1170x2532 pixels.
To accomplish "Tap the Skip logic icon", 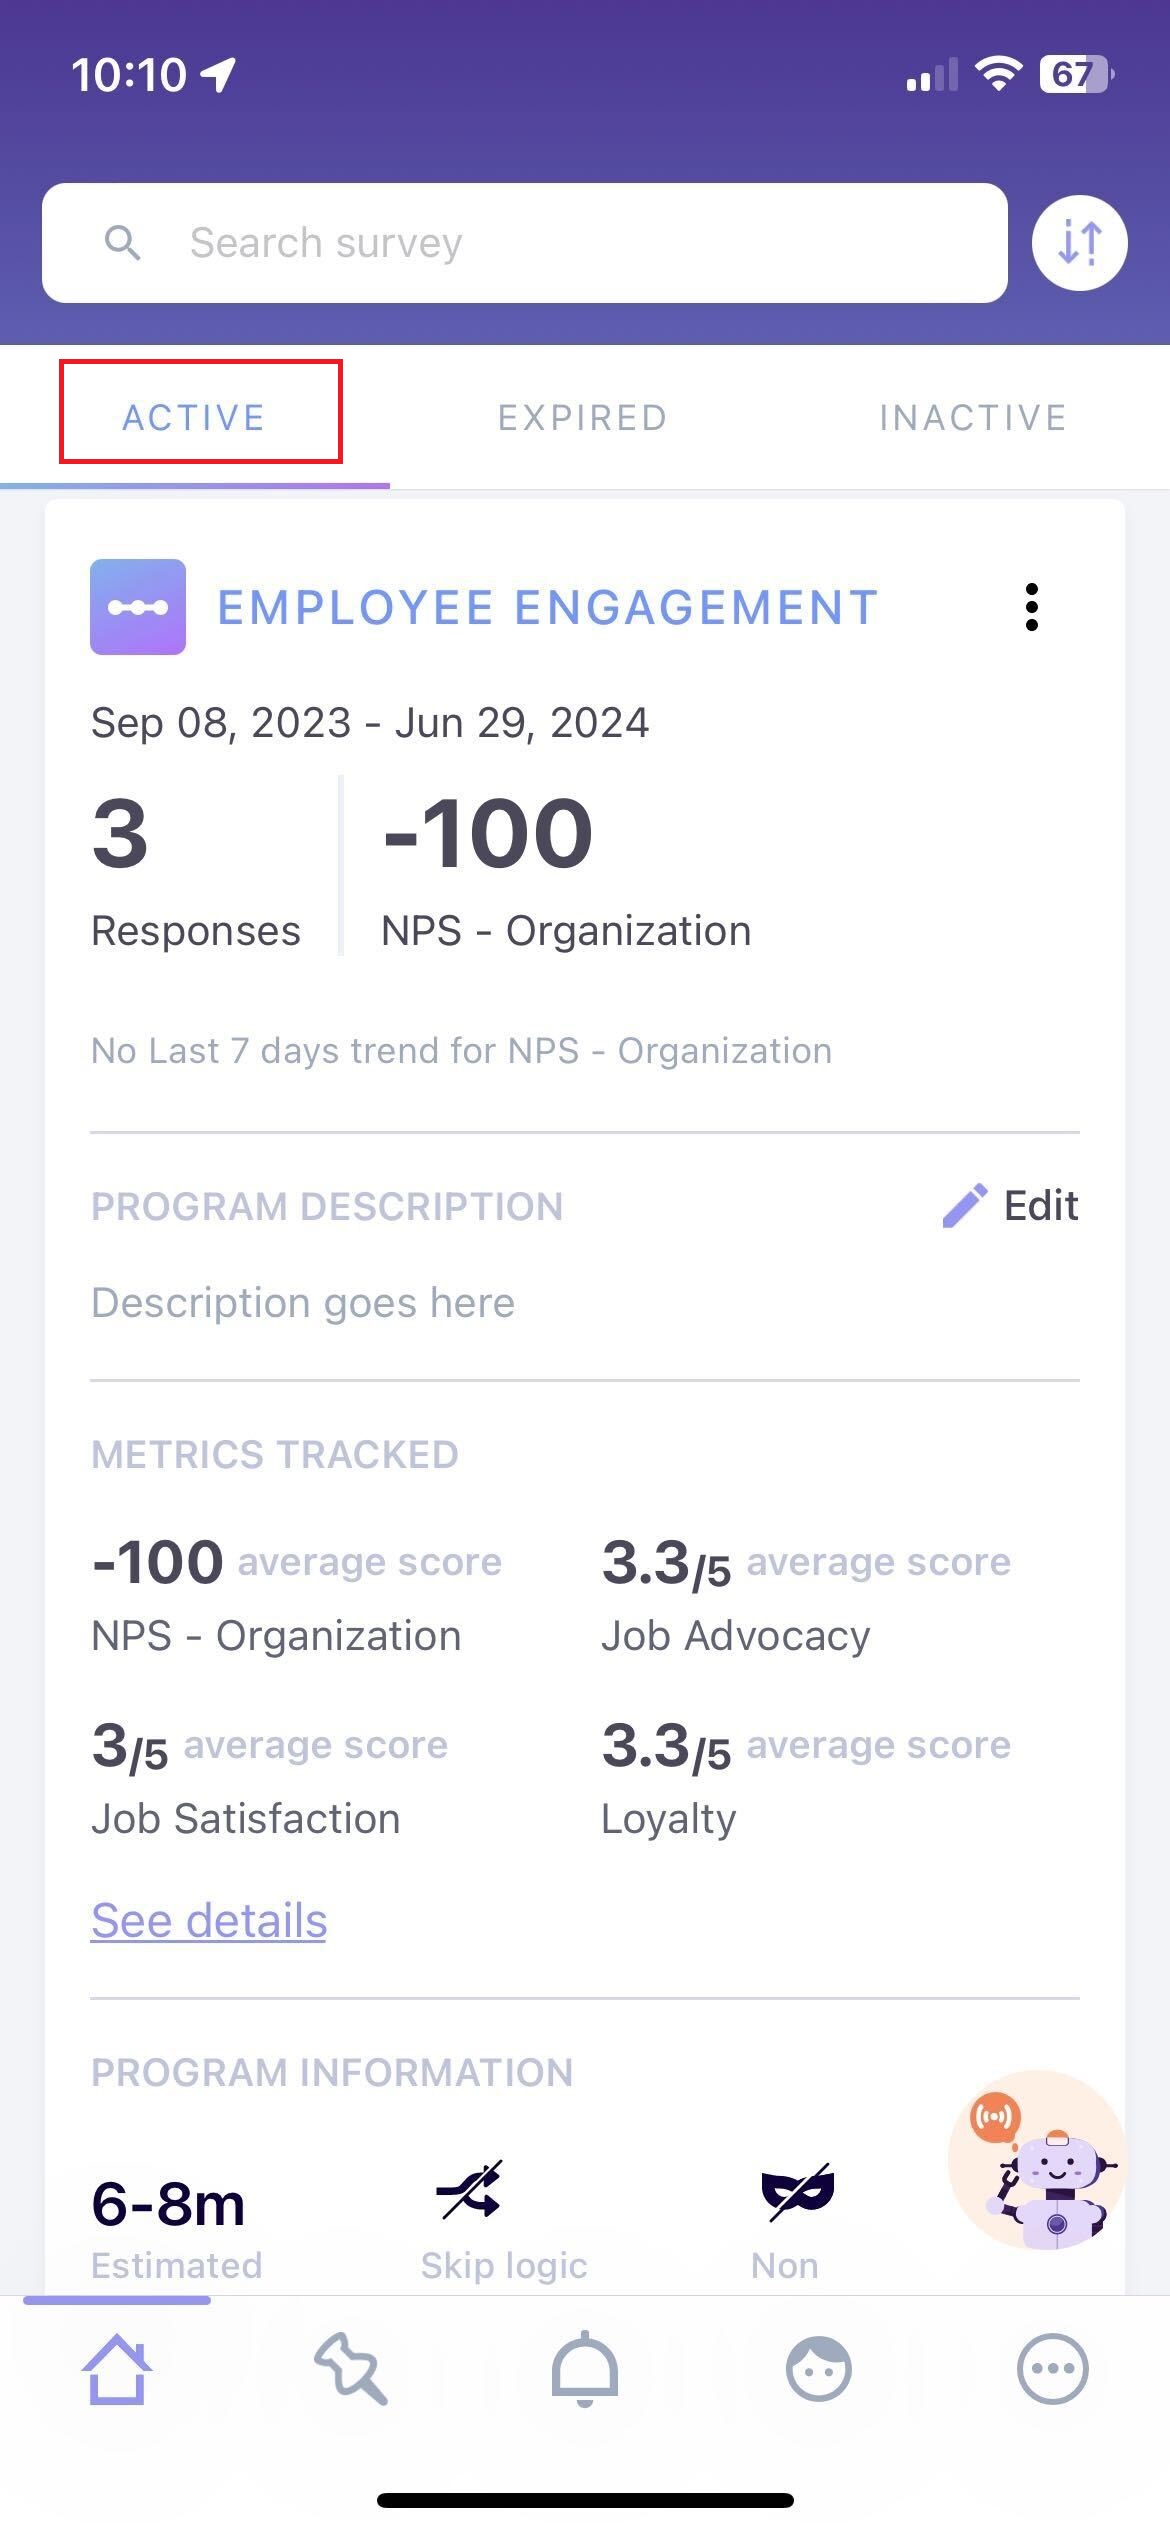I will tap(470, 2191).
